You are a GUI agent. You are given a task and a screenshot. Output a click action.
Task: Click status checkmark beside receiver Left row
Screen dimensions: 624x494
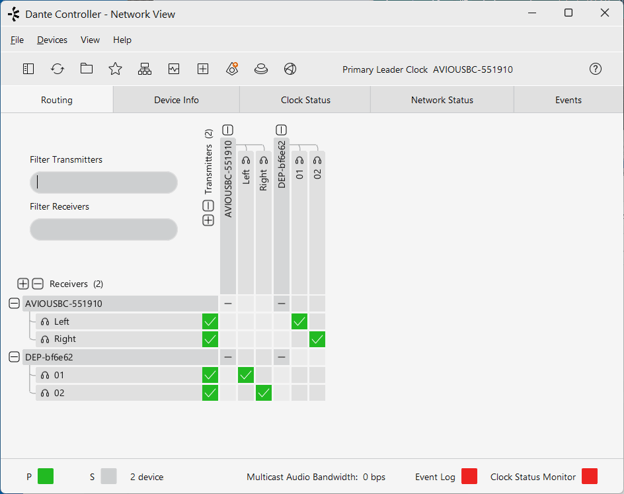click(210, 321)
